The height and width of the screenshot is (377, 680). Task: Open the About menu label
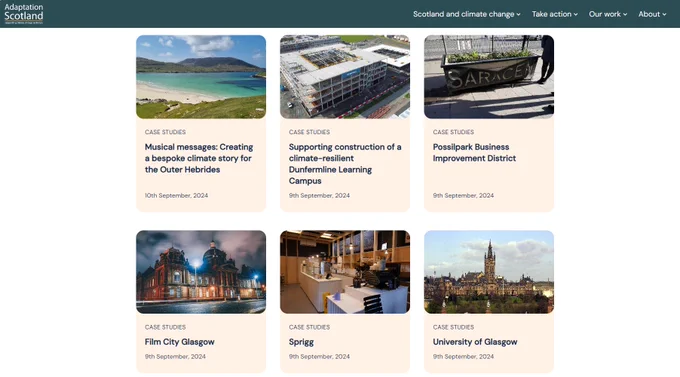(x=649, y=14)
